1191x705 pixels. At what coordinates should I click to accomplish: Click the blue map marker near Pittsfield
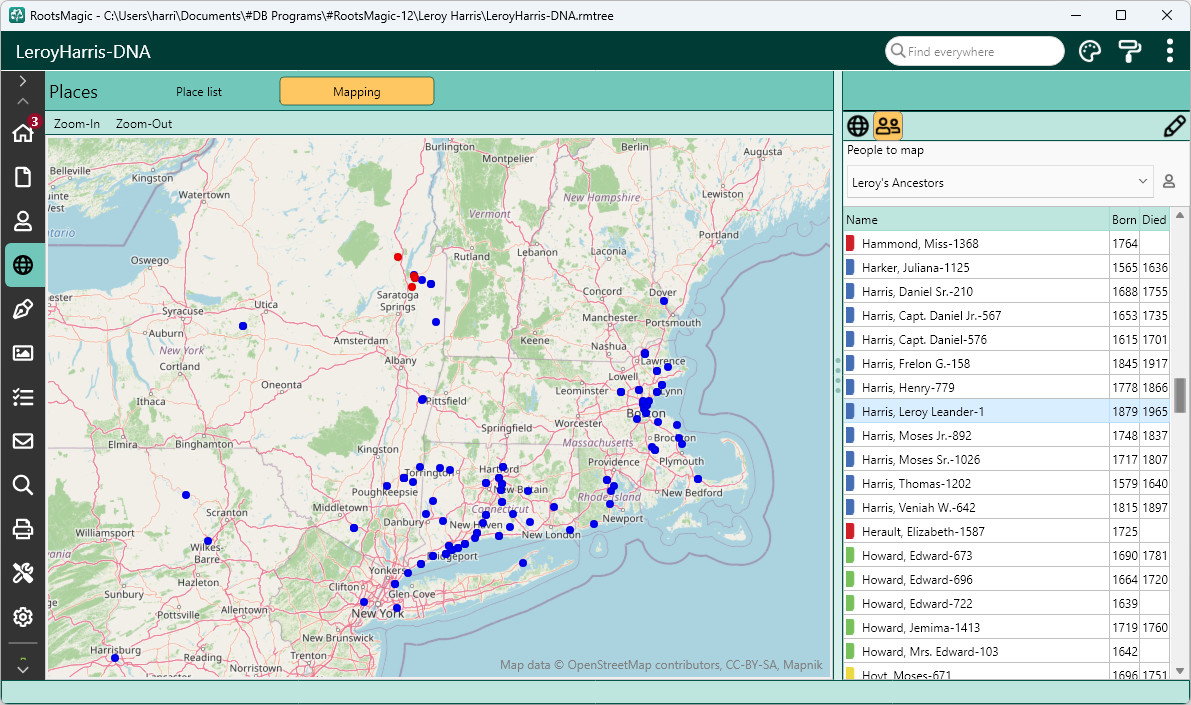pyautogui.click(x=422, y=400)
